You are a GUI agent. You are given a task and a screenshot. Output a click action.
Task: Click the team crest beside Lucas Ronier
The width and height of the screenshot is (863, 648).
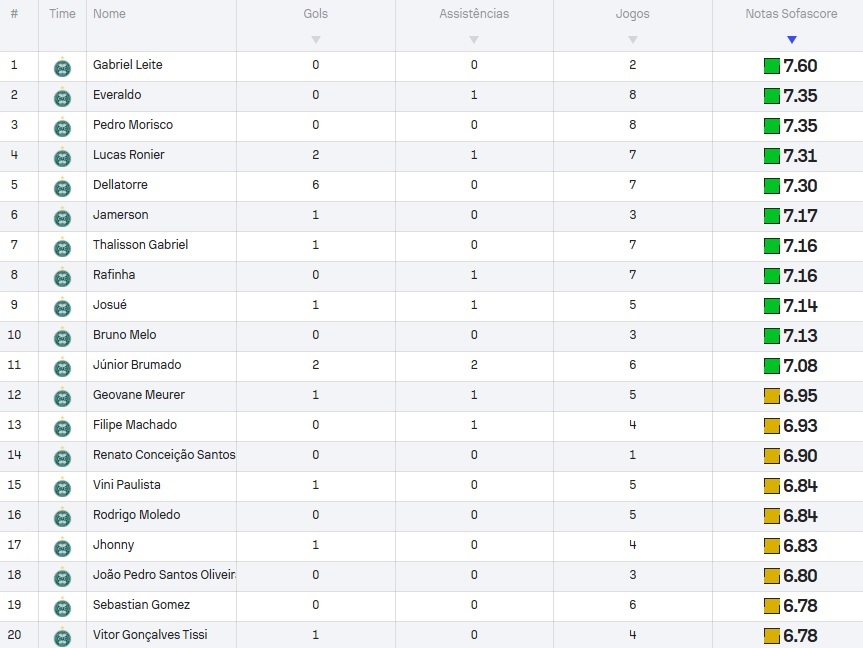pos(62,157)
